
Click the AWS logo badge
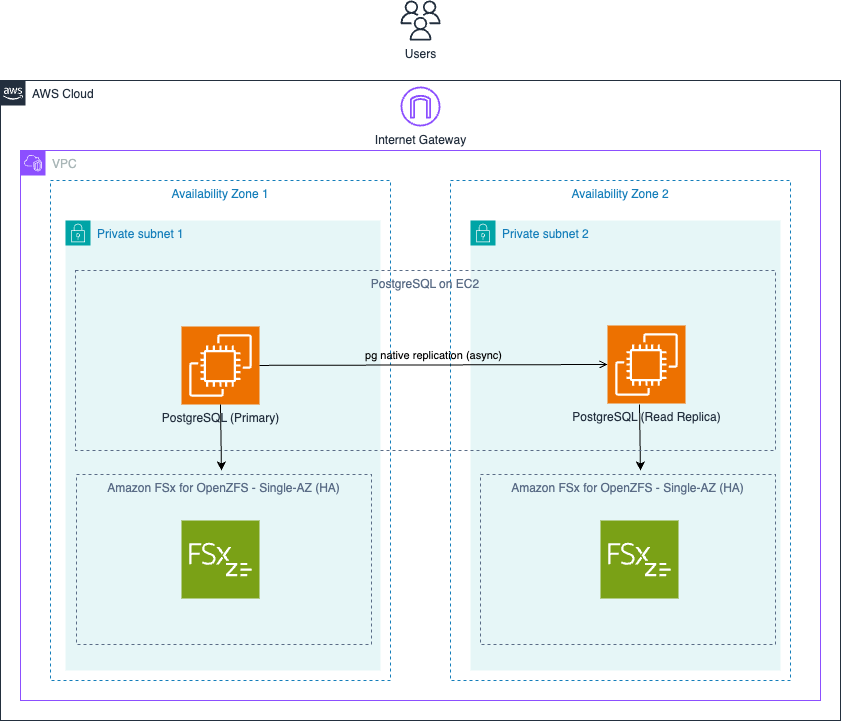(x=13, y=93)
